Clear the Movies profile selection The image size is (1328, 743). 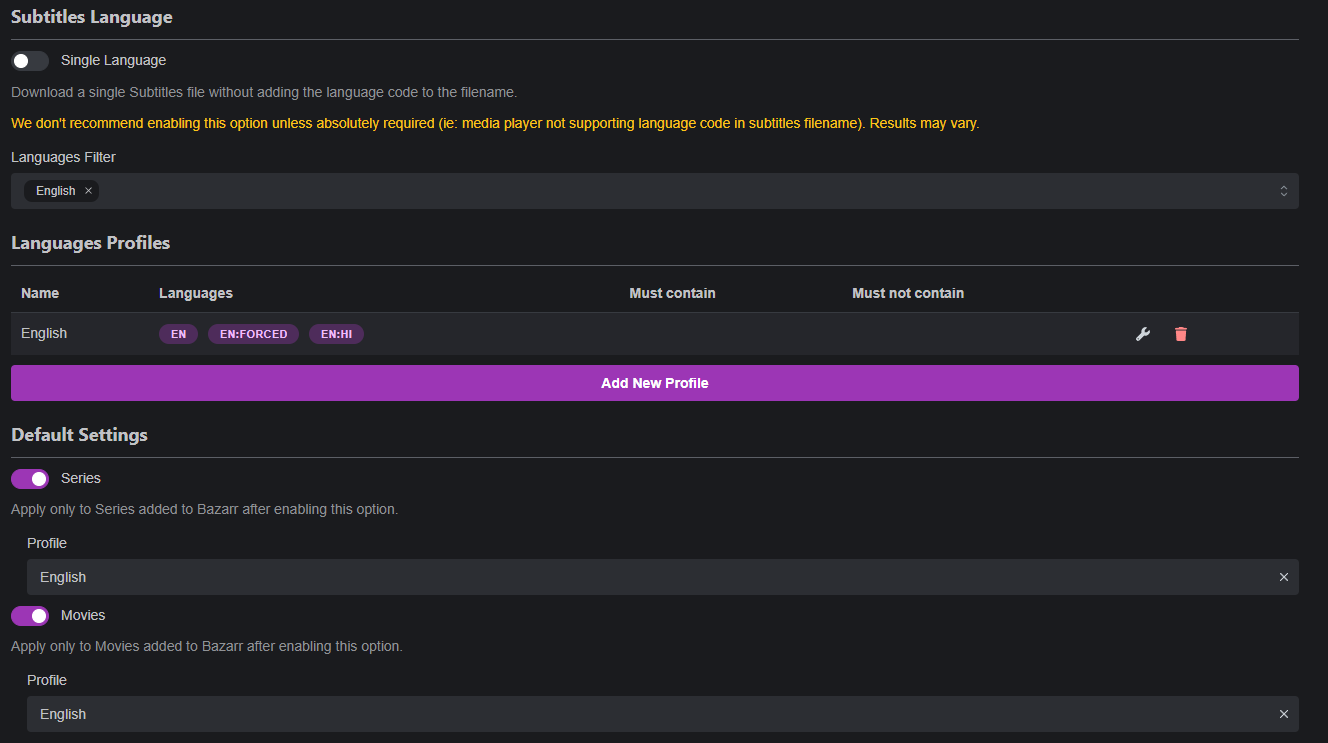tap(1283, 714)
